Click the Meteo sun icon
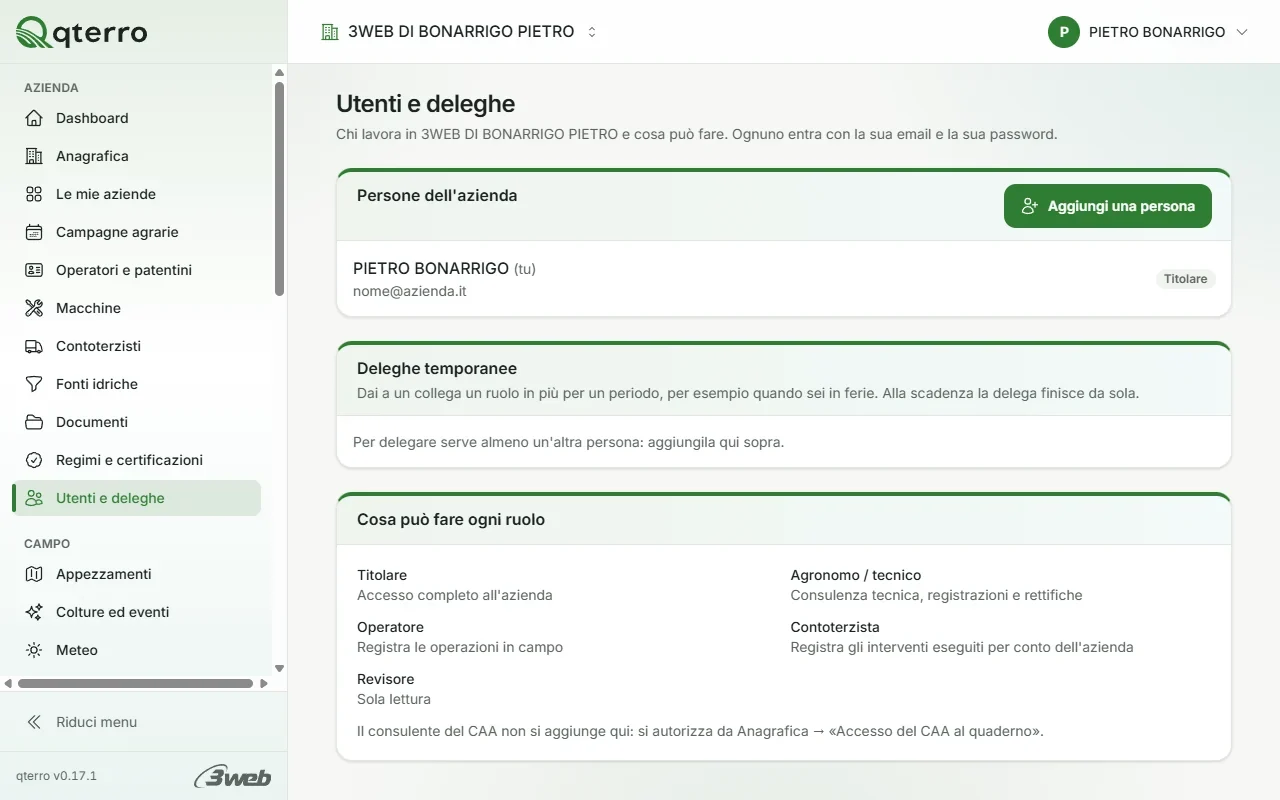Image resolution: width=1280 pixels, height=800 pixels. pos(34,650)
